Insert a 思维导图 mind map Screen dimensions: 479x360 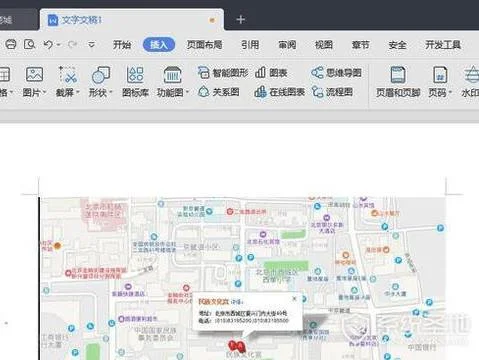coord(336,72)
